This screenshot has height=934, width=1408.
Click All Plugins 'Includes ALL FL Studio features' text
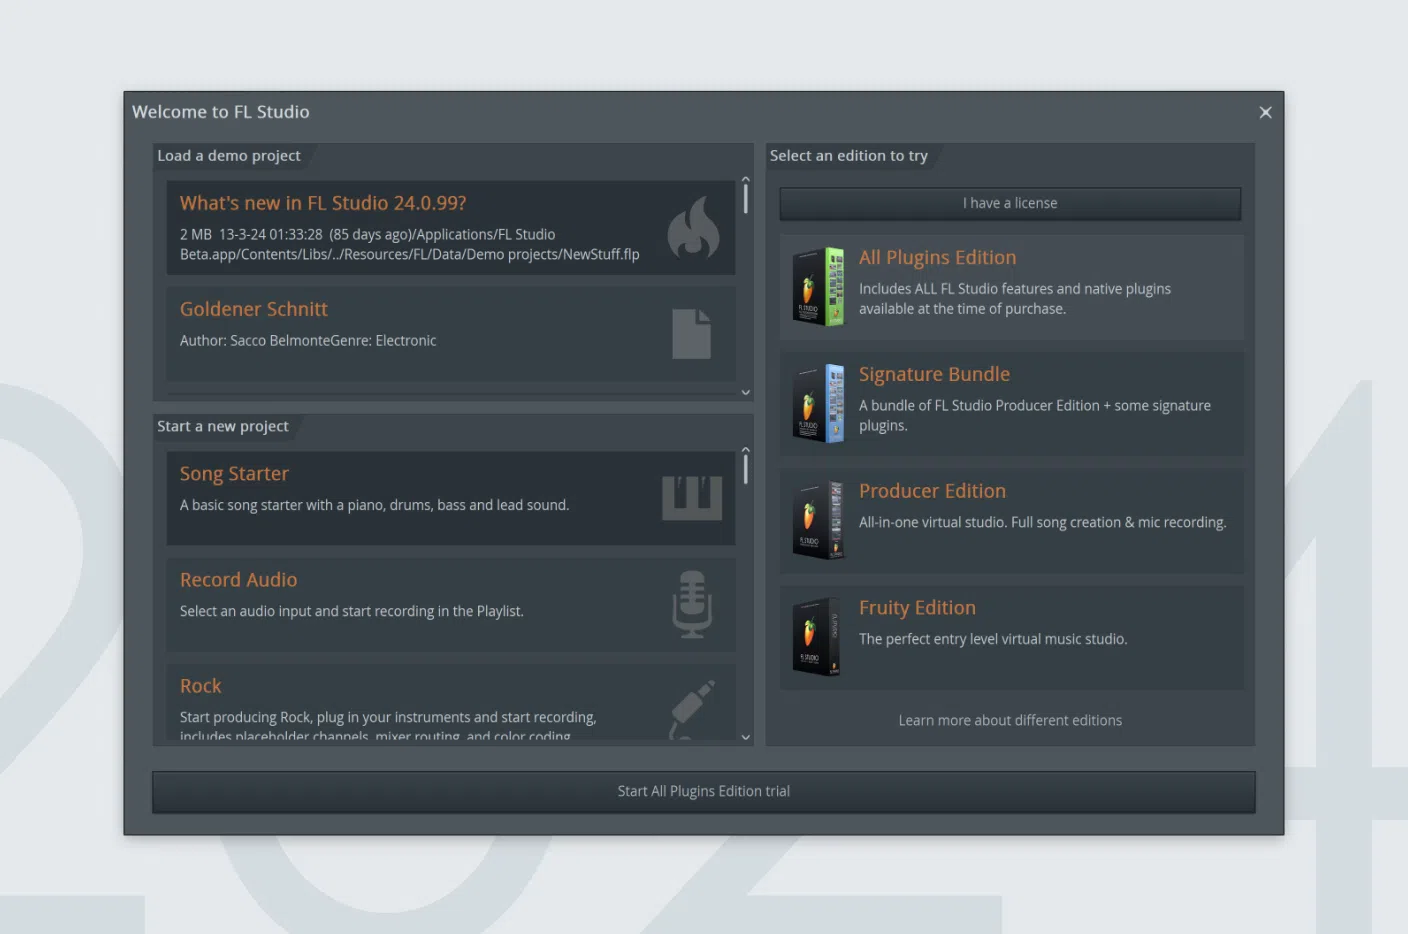[1014, 299]
